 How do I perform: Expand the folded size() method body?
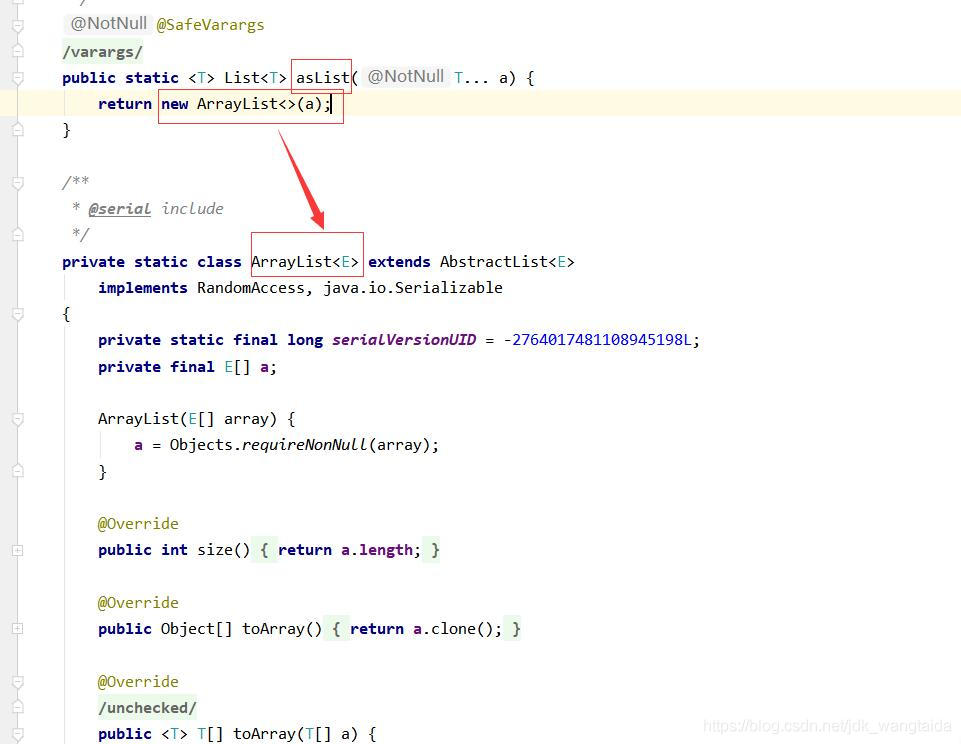click(17, 549)
